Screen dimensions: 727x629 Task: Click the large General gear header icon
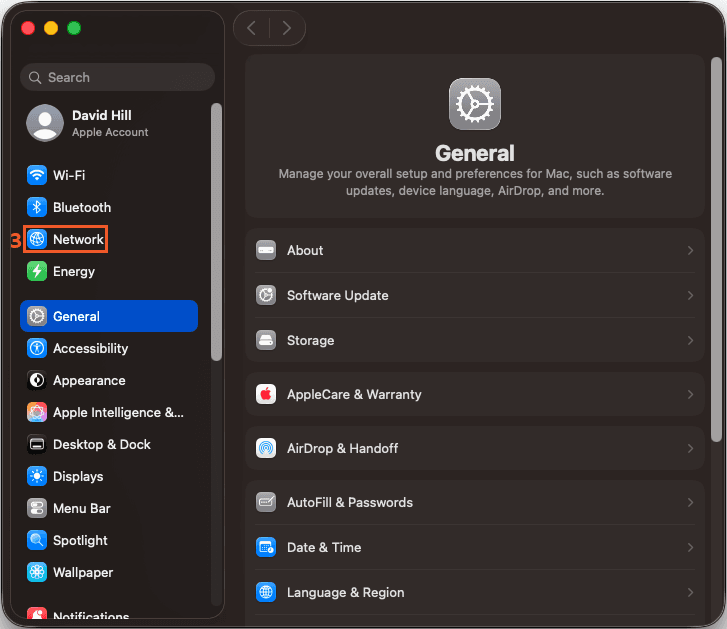point(475,104)
